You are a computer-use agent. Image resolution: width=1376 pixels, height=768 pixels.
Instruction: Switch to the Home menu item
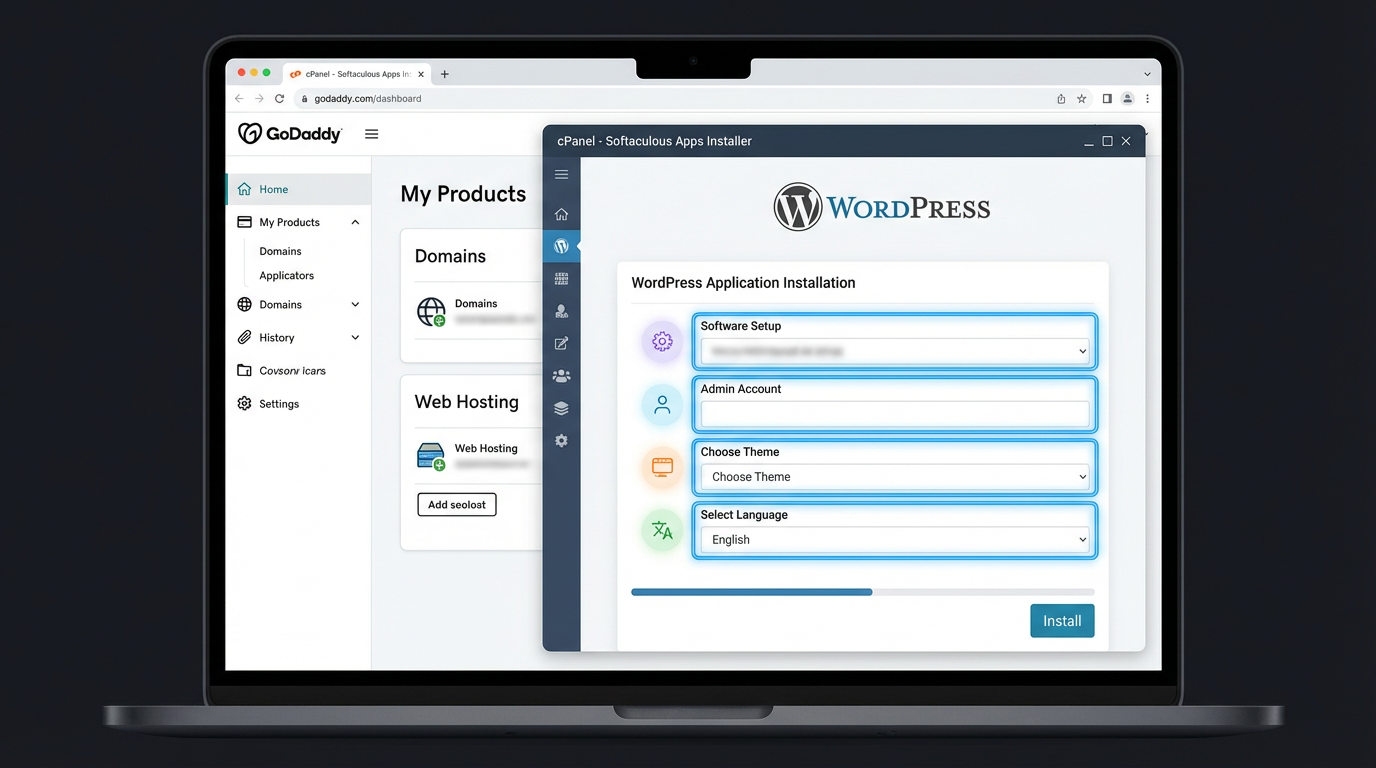[271, 188]
